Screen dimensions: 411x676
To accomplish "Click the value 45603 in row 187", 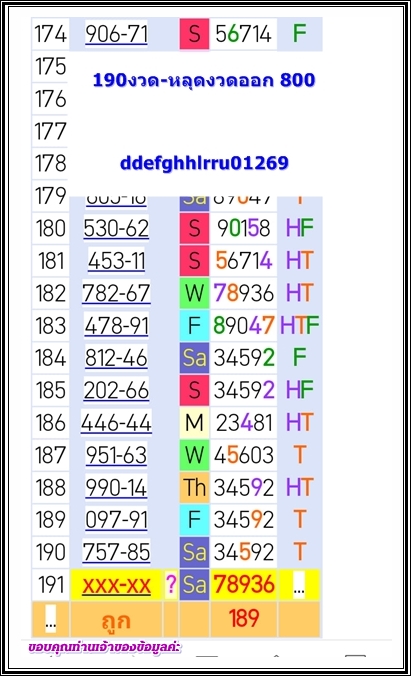I will click(244, 455).
